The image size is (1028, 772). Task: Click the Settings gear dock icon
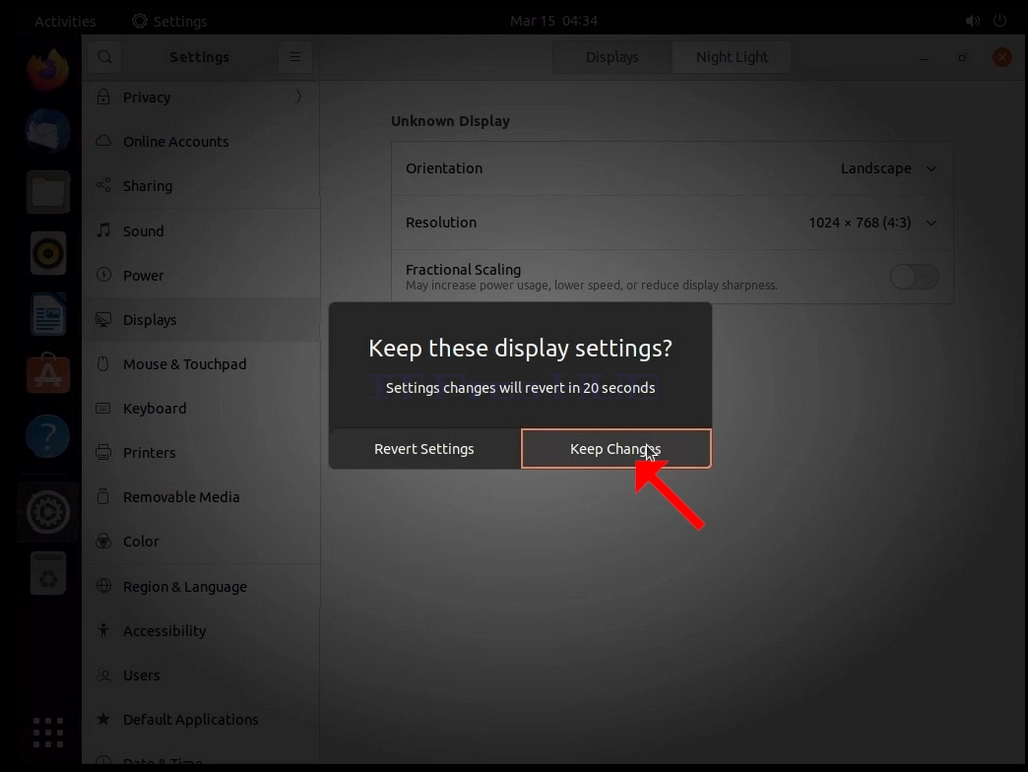(x=48, y=512)
